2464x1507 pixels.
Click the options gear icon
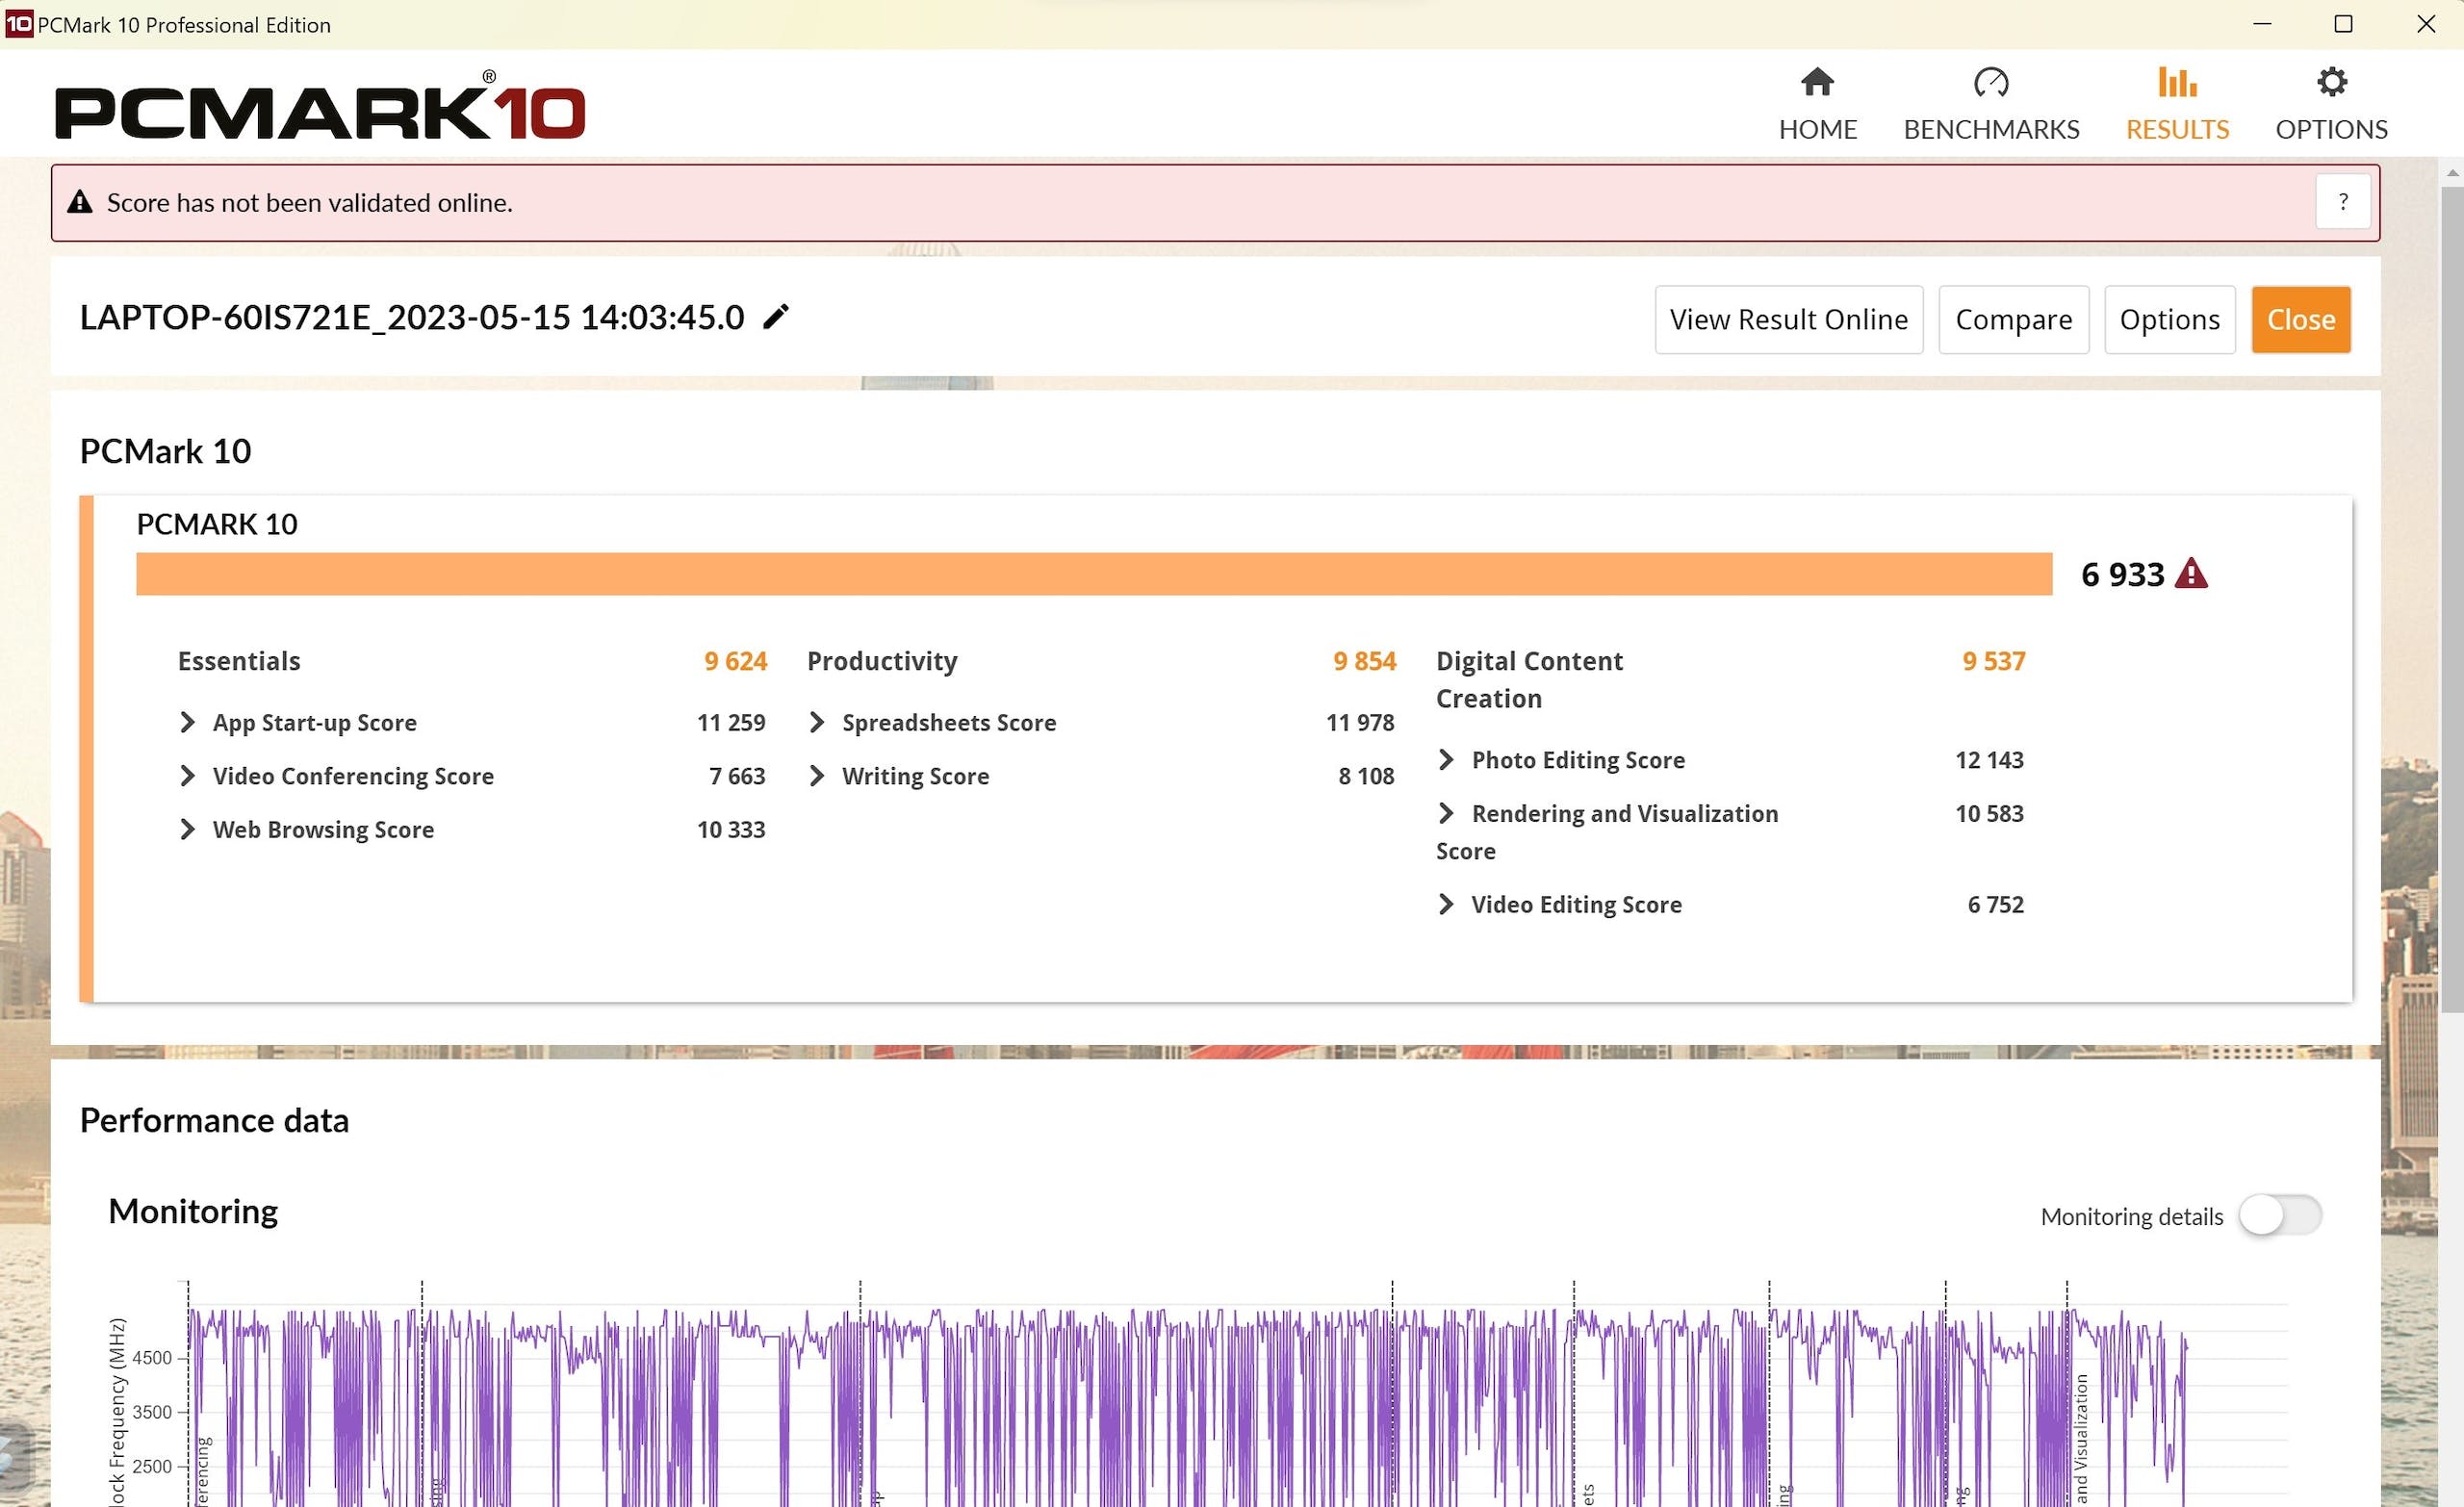pos(2331,82)
